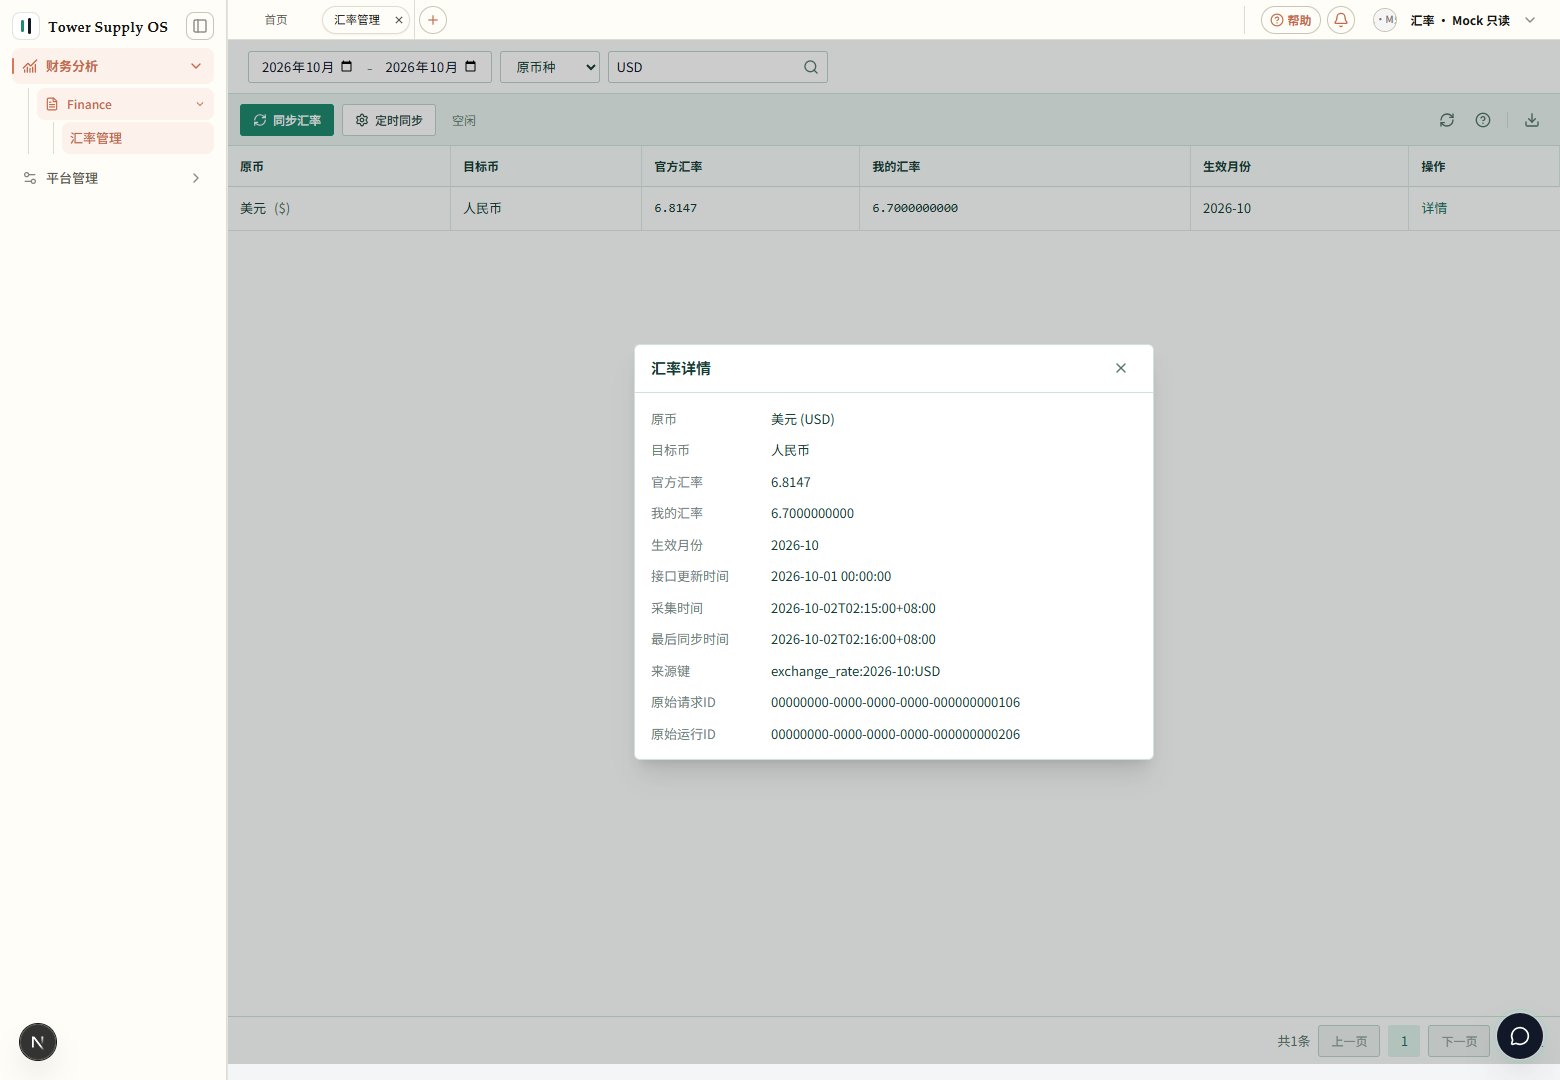Click the 平台管理 sliders icon
This screenshot has height=1080, width=1560.
tap(30, 178)
